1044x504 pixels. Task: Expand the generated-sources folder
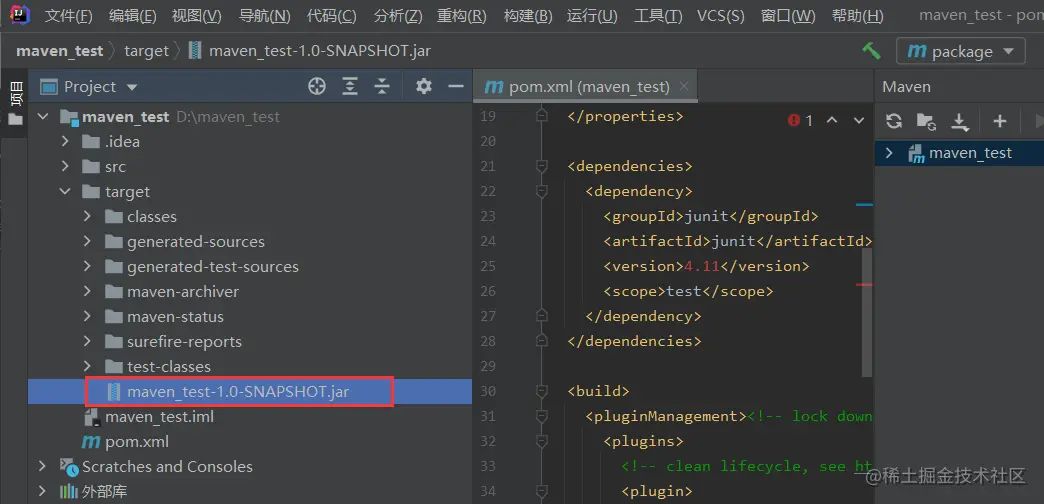[x=87, y=242]
